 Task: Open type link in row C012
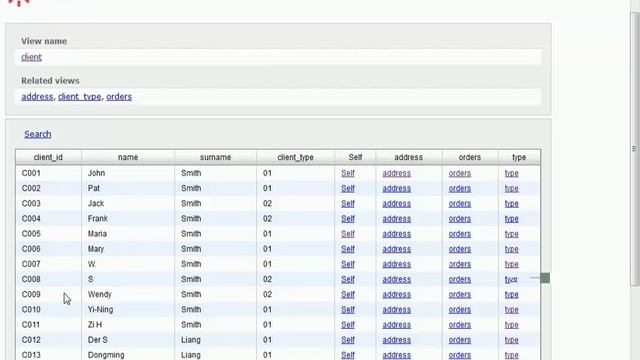[x=511, y=340]
